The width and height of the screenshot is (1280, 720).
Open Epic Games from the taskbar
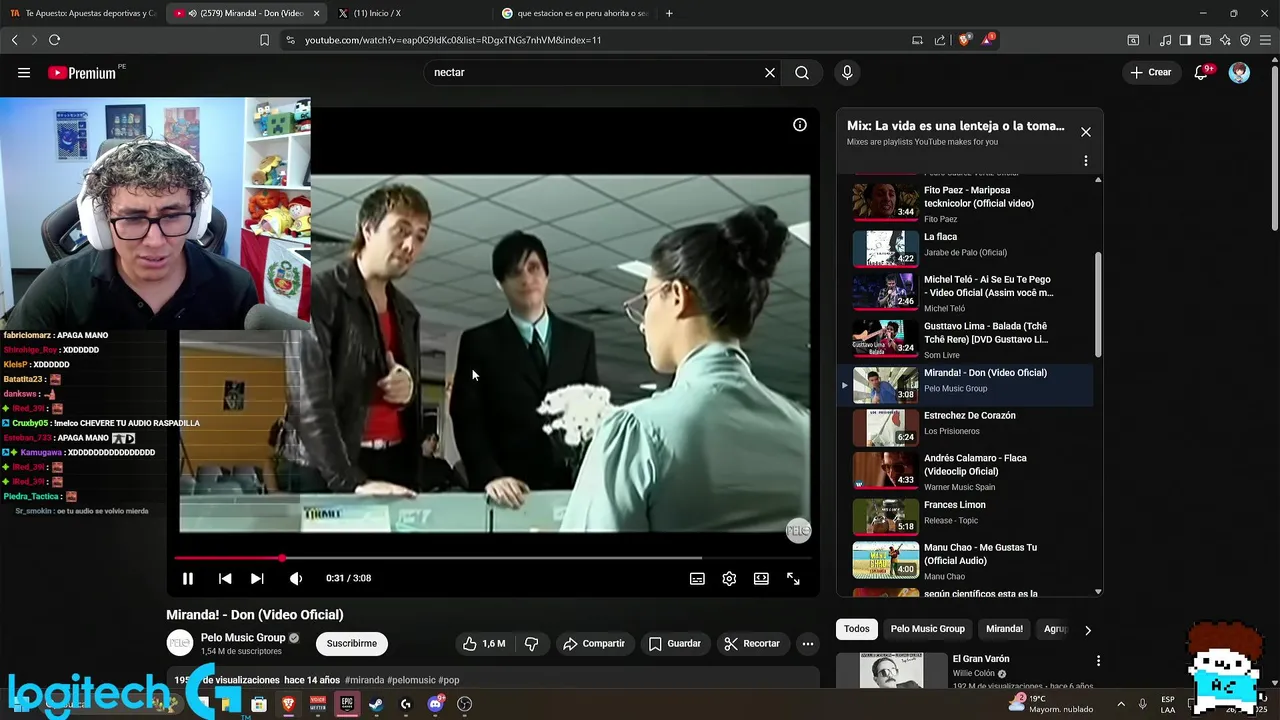[347, 704]
